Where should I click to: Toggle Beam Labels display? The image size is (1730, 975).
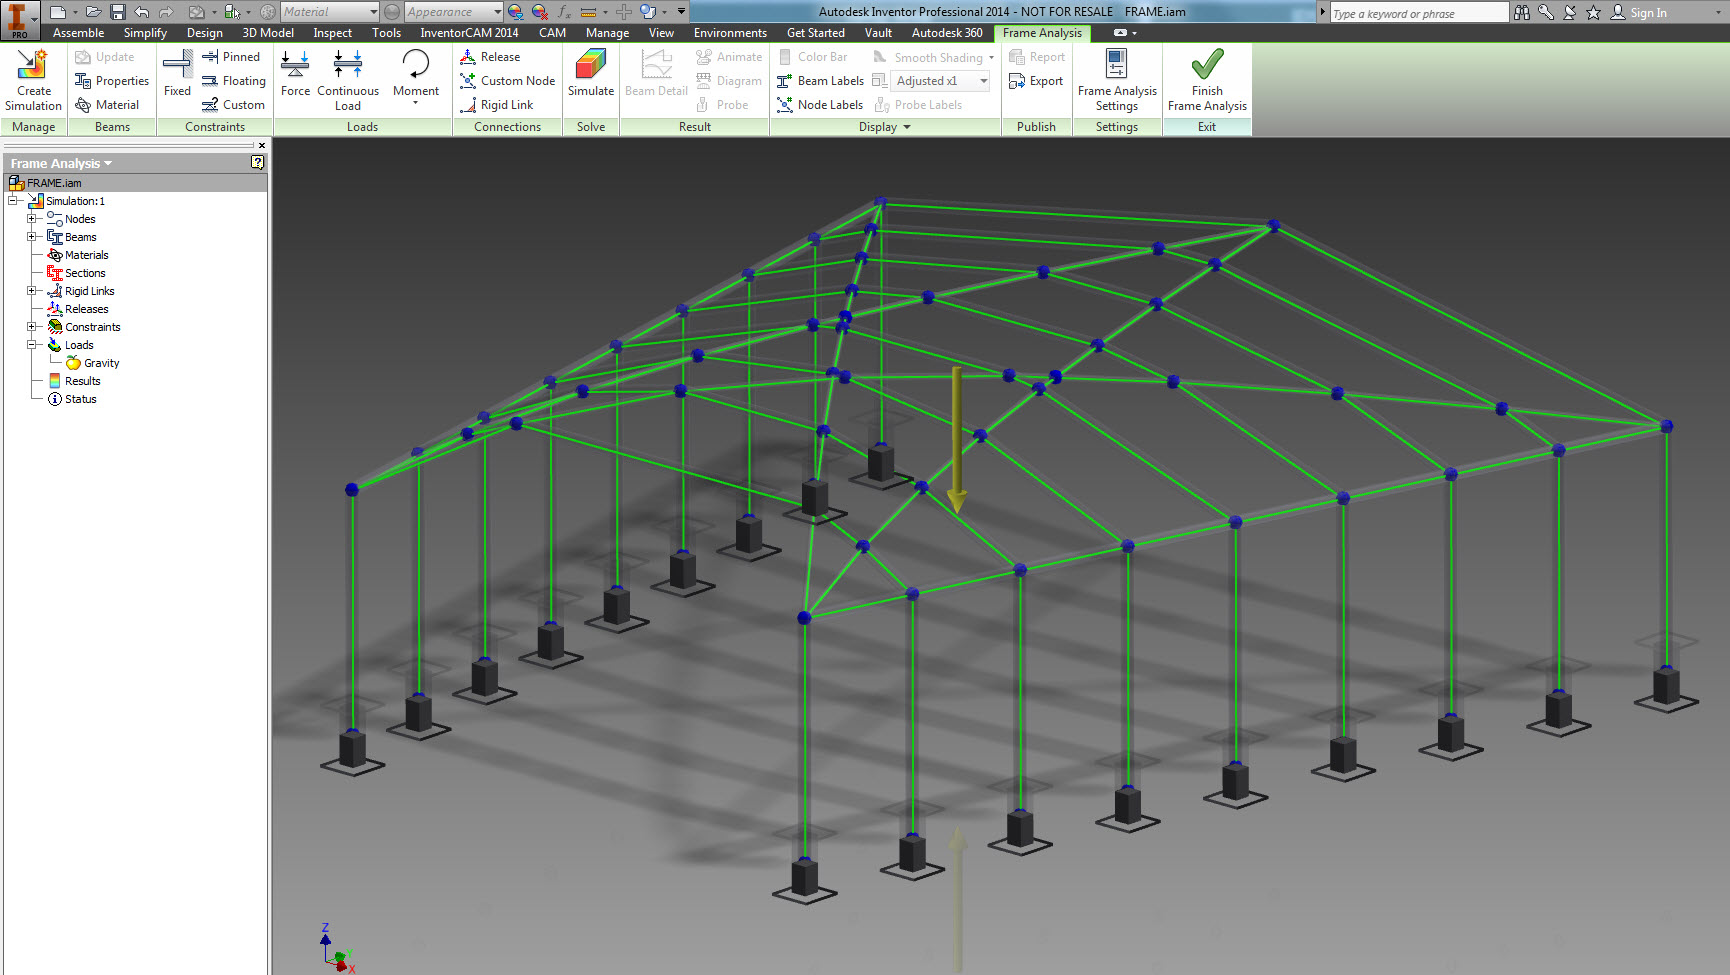(820, 81)
